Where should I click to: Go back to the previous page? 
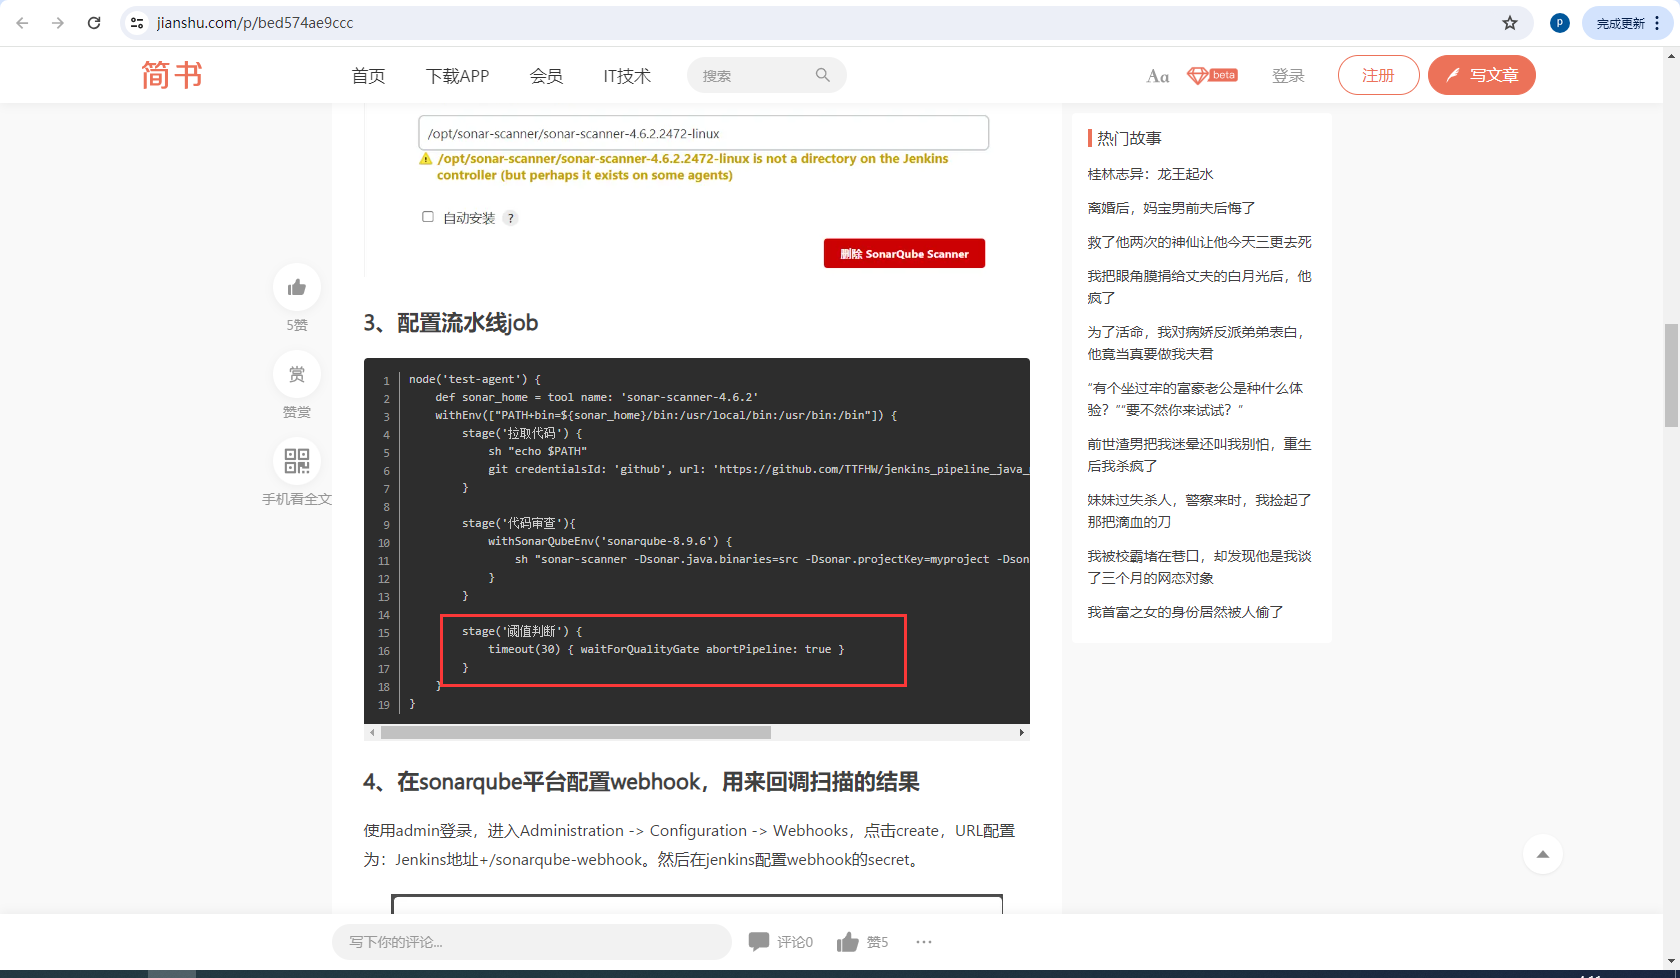pyautogui.click(x=22, y=23)
